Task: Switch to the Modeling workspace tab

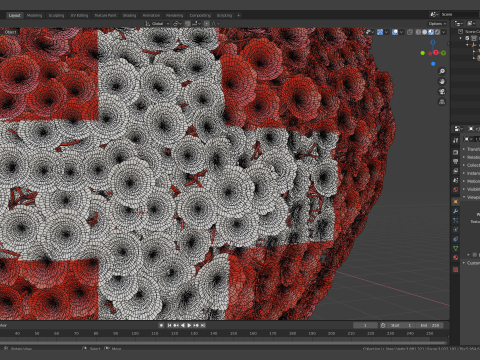Action: (34, 15)
